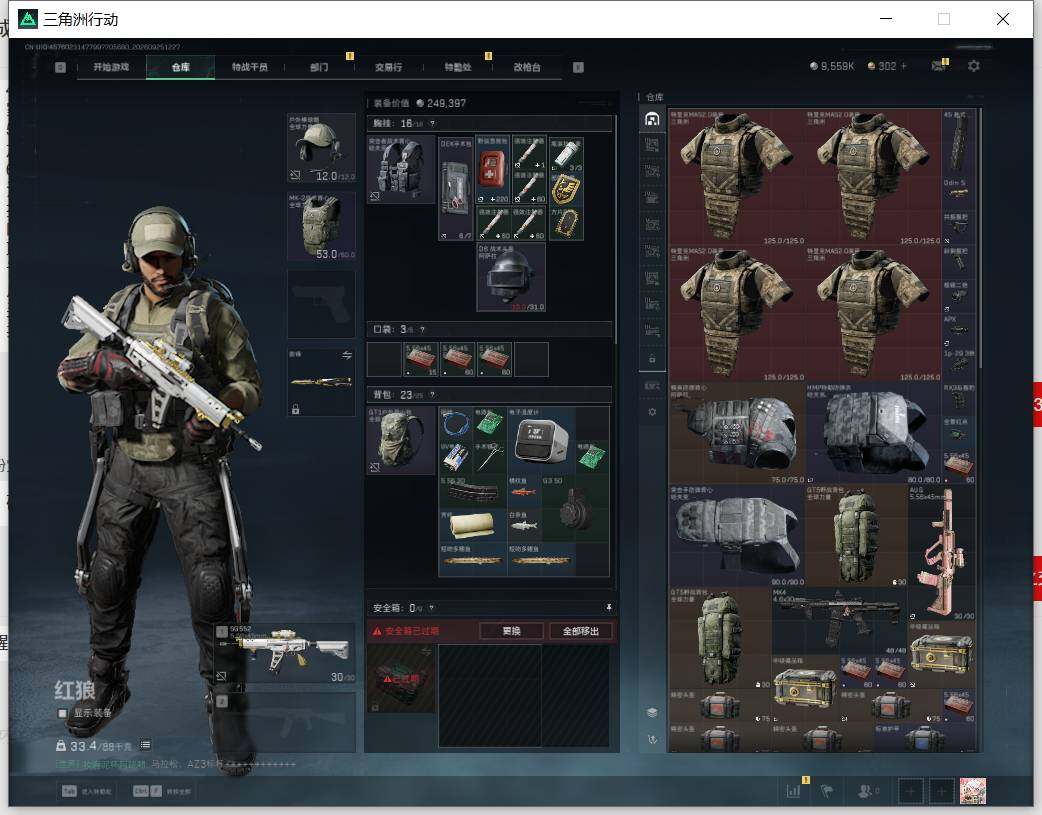Viewport: 1042px width, 815px height.
Task: Open the warehouse sidebar gear icon
Action: (652, 412)
